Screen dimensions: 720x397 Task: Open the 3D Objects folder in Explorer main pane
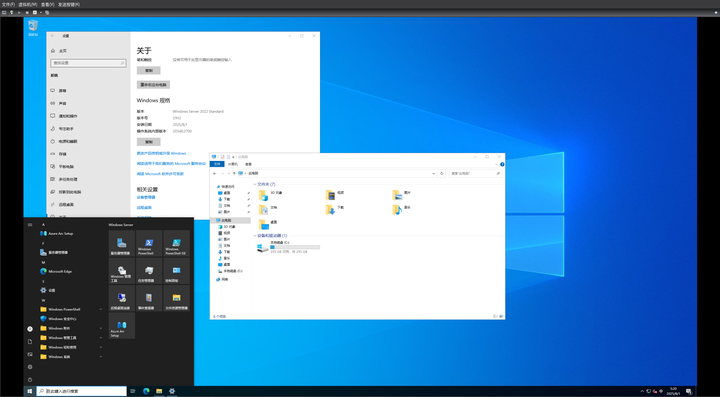(x=271, y=195)
